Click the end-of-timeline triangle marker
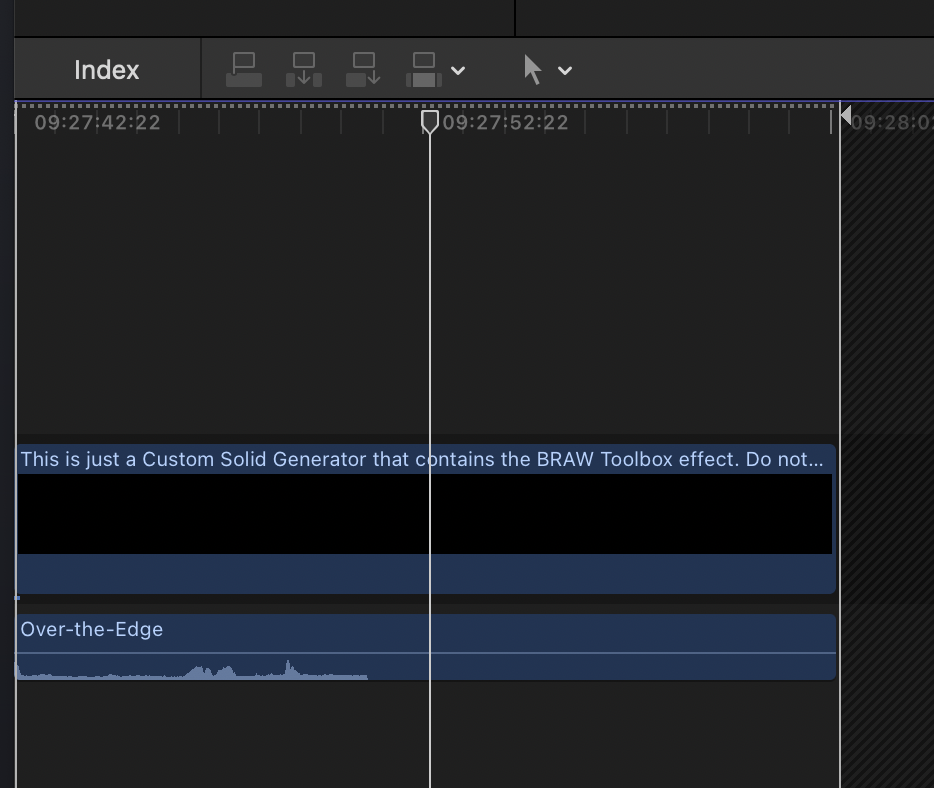 tap(845, 116)
